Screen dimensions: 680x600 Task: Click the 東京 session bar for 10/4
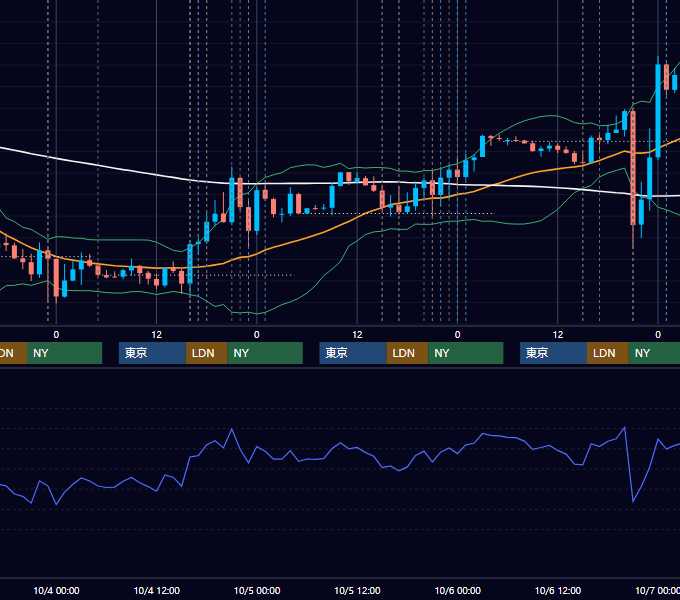point(152,353)
